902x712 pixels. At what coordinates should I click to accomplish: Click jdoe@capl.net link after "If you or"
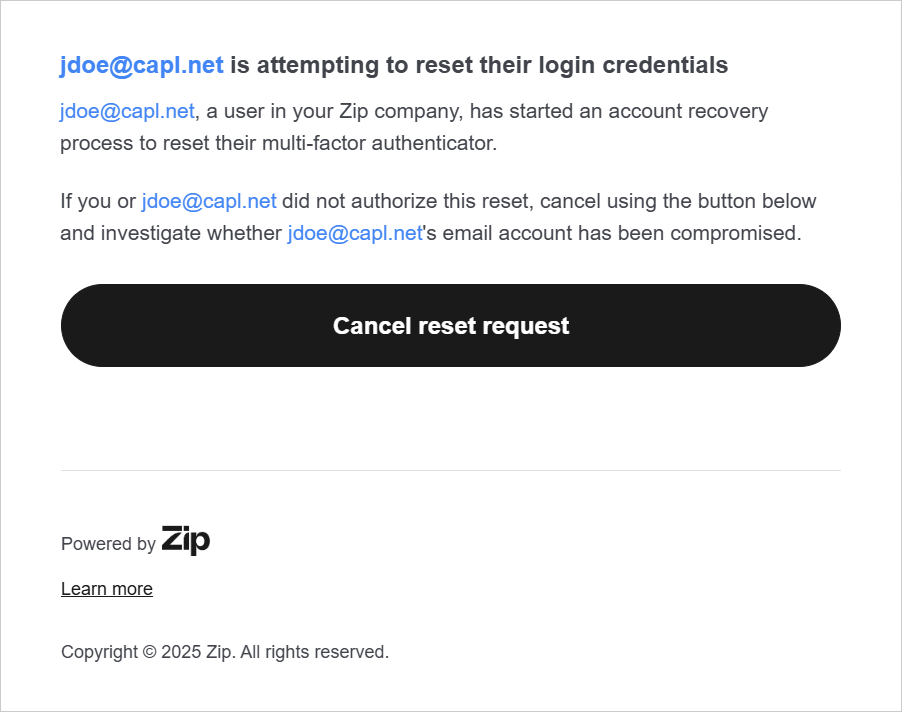[x=209, y=201]
